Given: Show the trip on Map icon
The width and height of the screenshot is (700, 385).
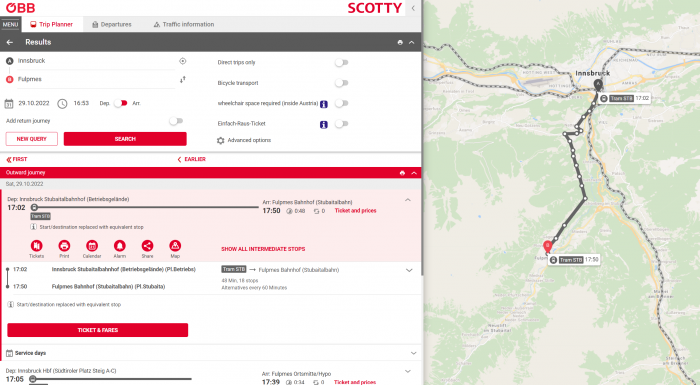Looking at the screenshot, I should (x=175, y=246).
